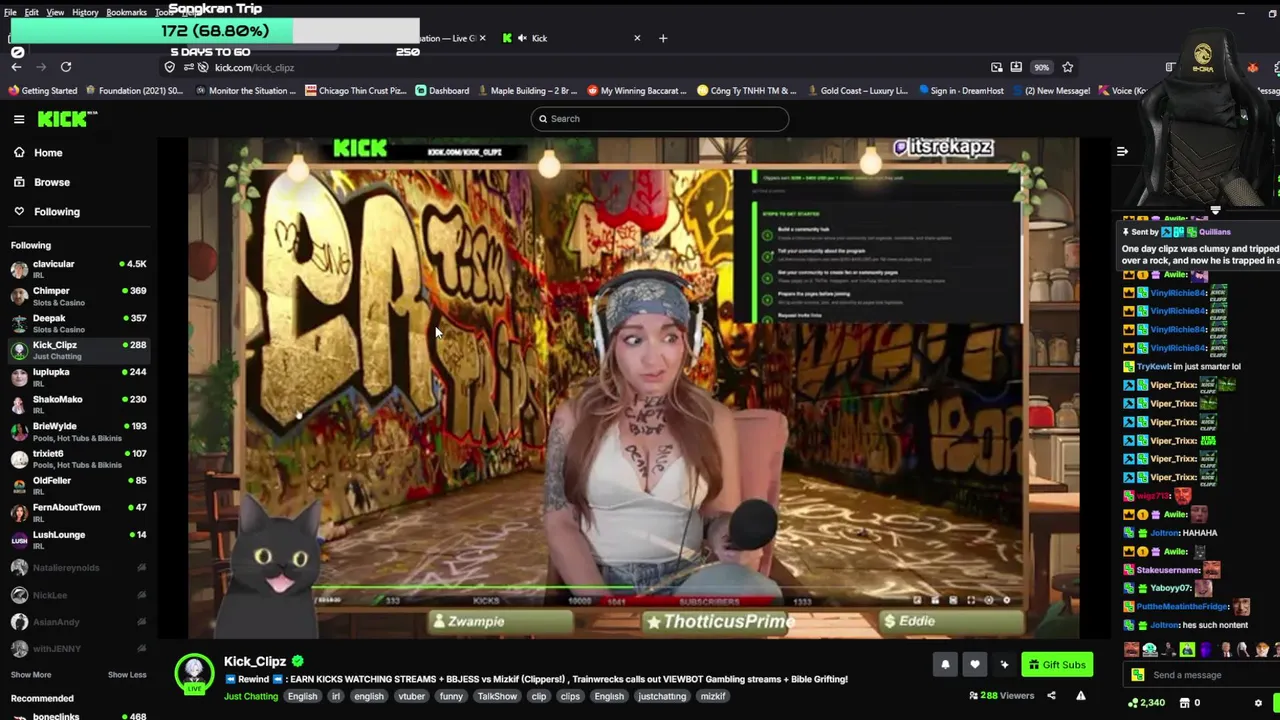Close the Kick browser tab
This screenshot has height=720, width=1280.
(637, 38)
